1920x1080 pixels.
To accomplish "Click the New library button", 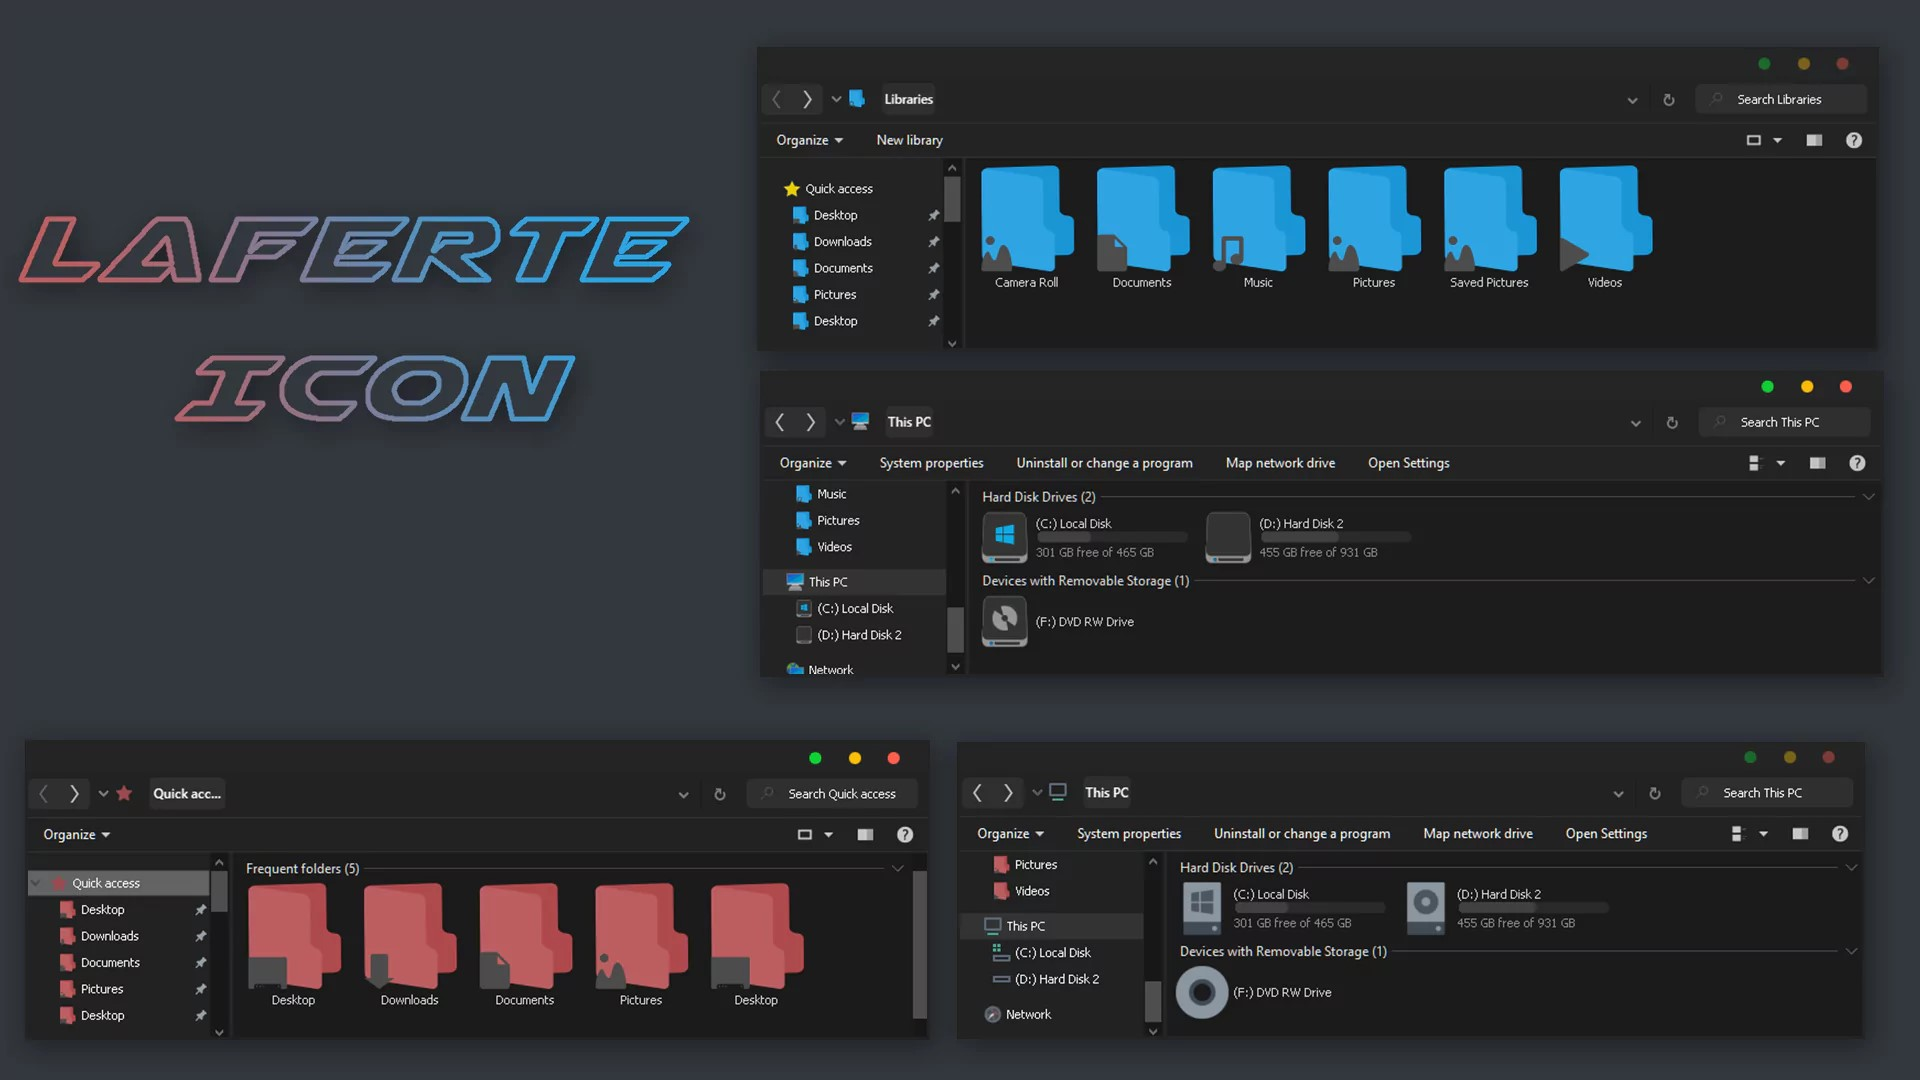I will pos(909,141).
